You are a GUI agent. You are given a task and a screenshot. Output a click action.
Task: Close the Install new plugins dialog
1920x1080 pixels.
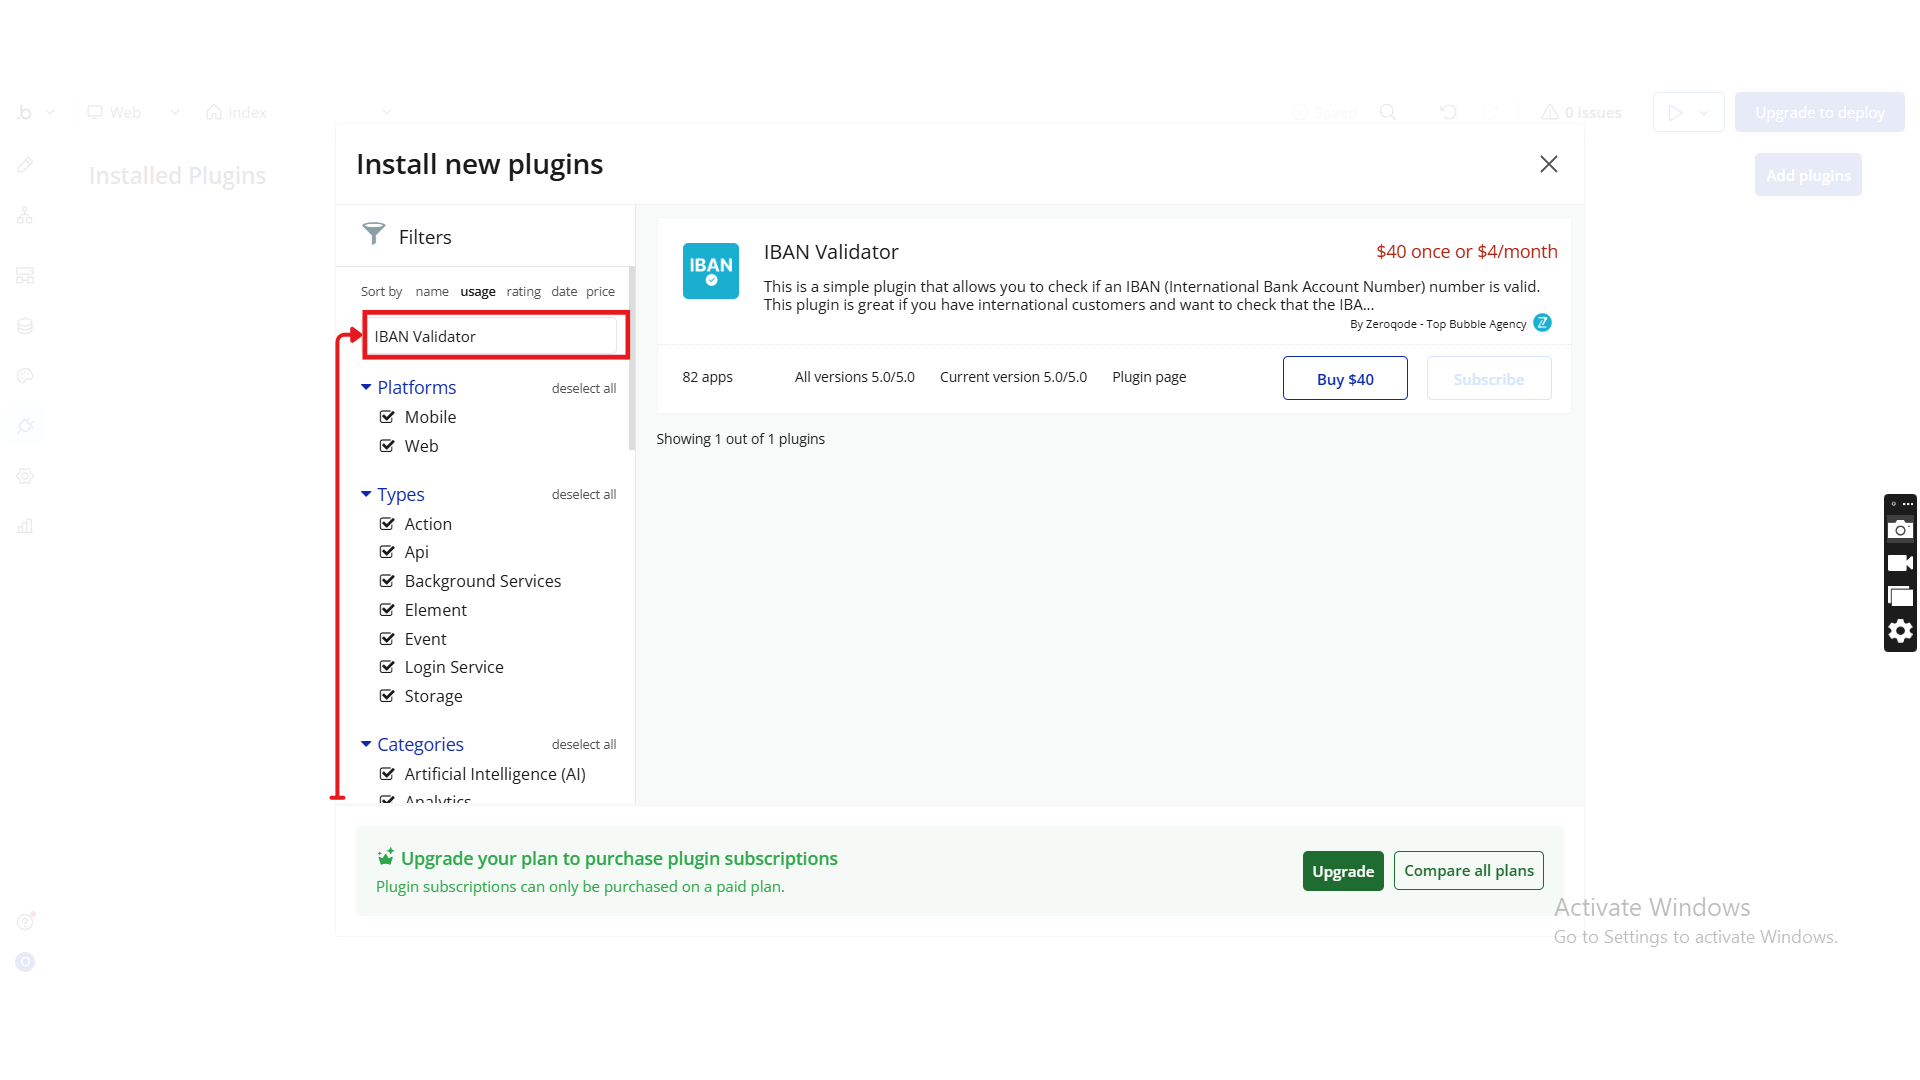point(1548,164)
